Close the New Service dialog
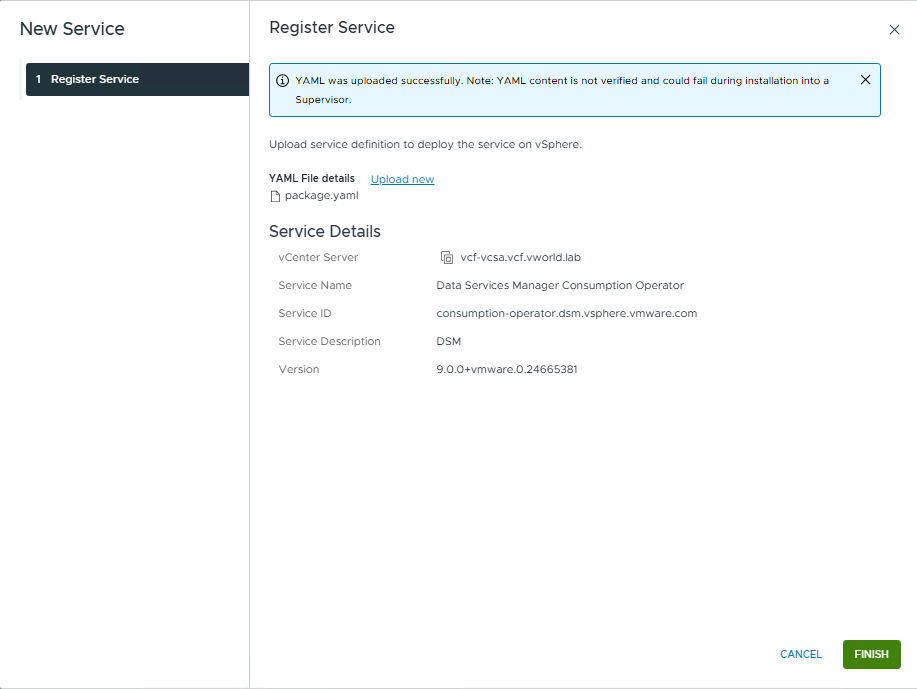Image resolution: width=917 pixels, height=689 pixels. coord(894,30)
